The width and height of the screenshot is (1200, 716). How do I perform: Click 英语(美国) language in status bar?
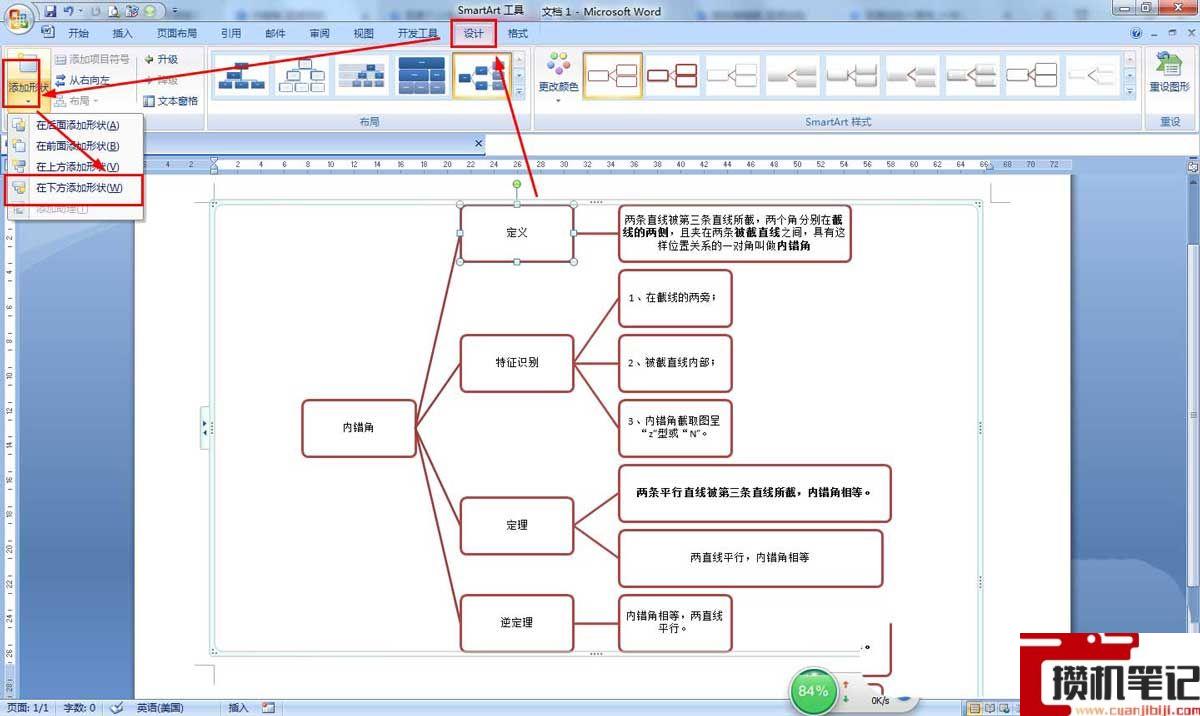160,708
